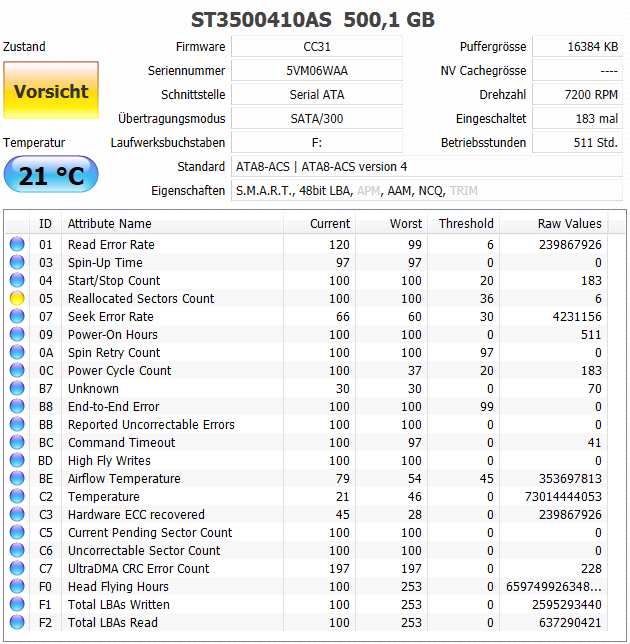Select the 'Seek Error Rate' attribute name
This screenshot has height=644, width=630.
[x=110, y=317]
